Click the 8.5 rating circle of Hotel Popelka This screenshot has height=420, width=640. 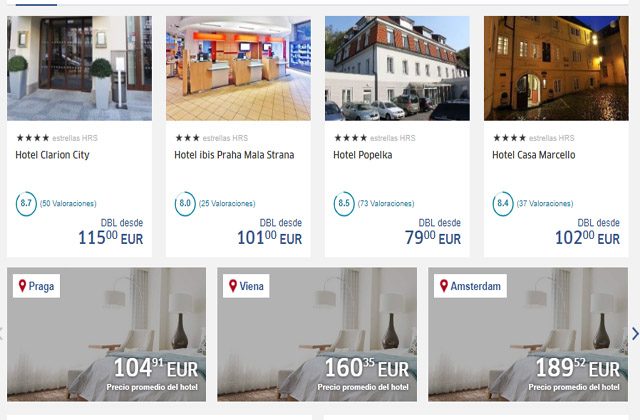(344, 204)
